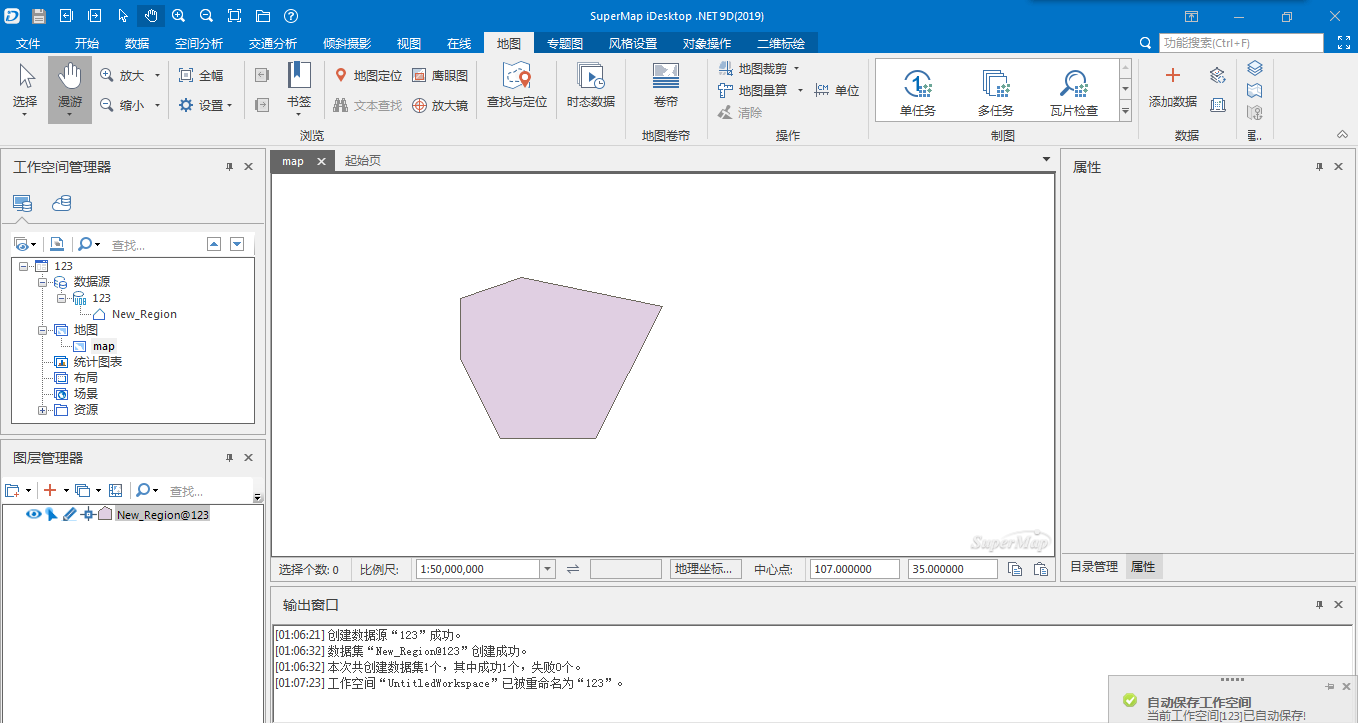
Task: Click the 单位 unit ruler button
Action: pos(838,91)
